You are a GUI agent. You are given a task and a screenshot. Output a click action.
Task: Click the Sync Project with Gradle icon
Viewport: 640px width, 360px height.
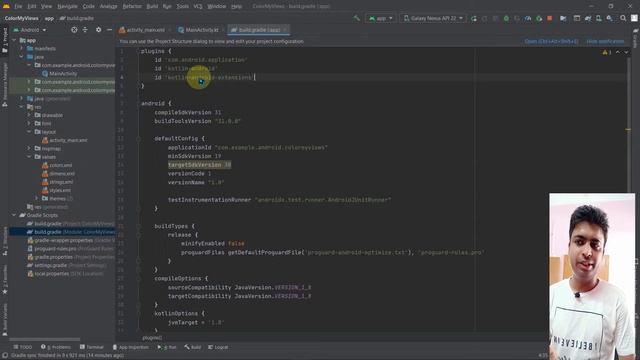(588, 18)
